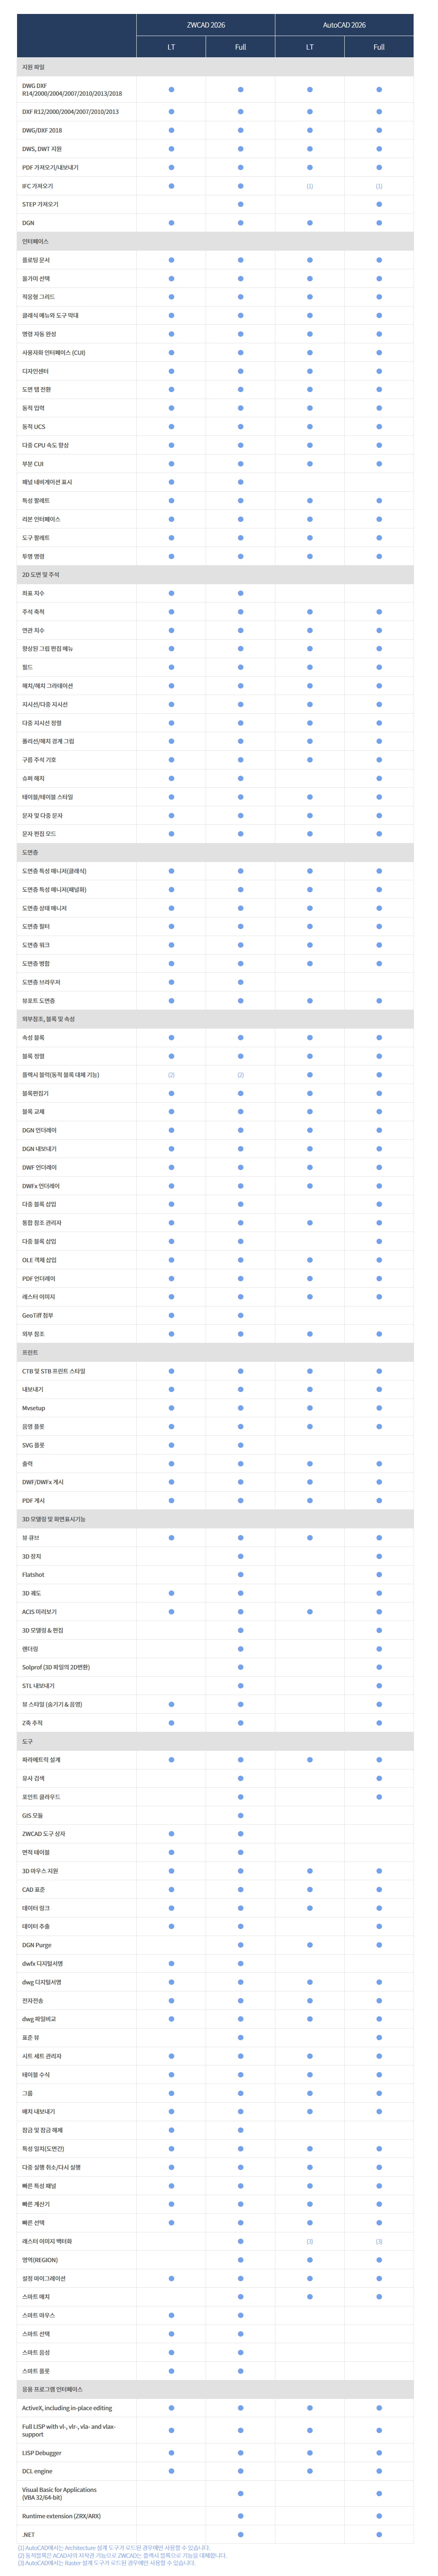Viewport: 438px width, 2576px height.
Task: Select the DWG/DXF 2018 row label
Action: pyautogui.click(x=42, y=130)
